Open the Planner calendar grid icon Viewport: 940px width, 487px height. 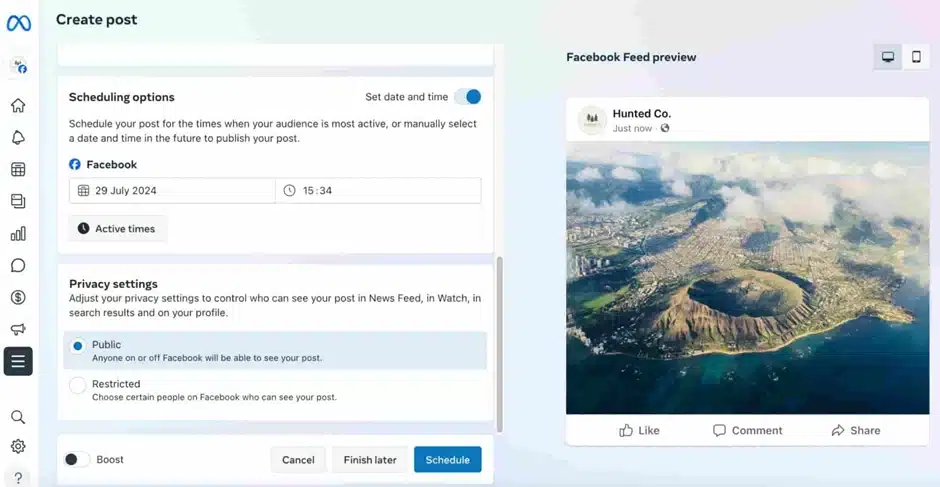tap(18, 170)
